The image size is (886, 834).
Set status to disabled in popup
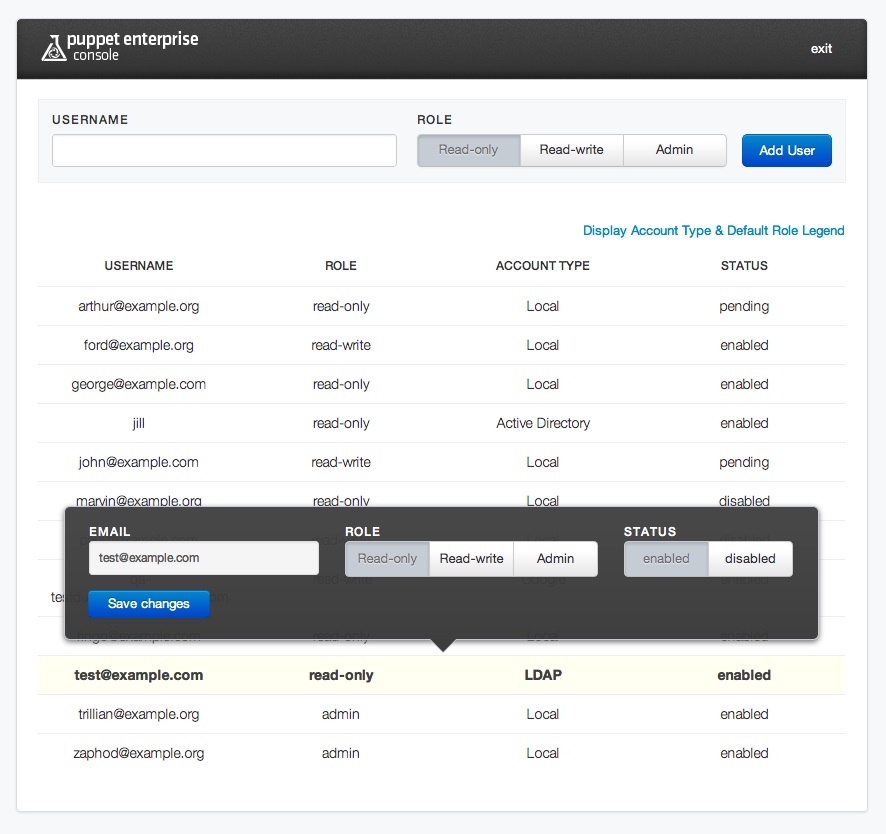[750, 559]
